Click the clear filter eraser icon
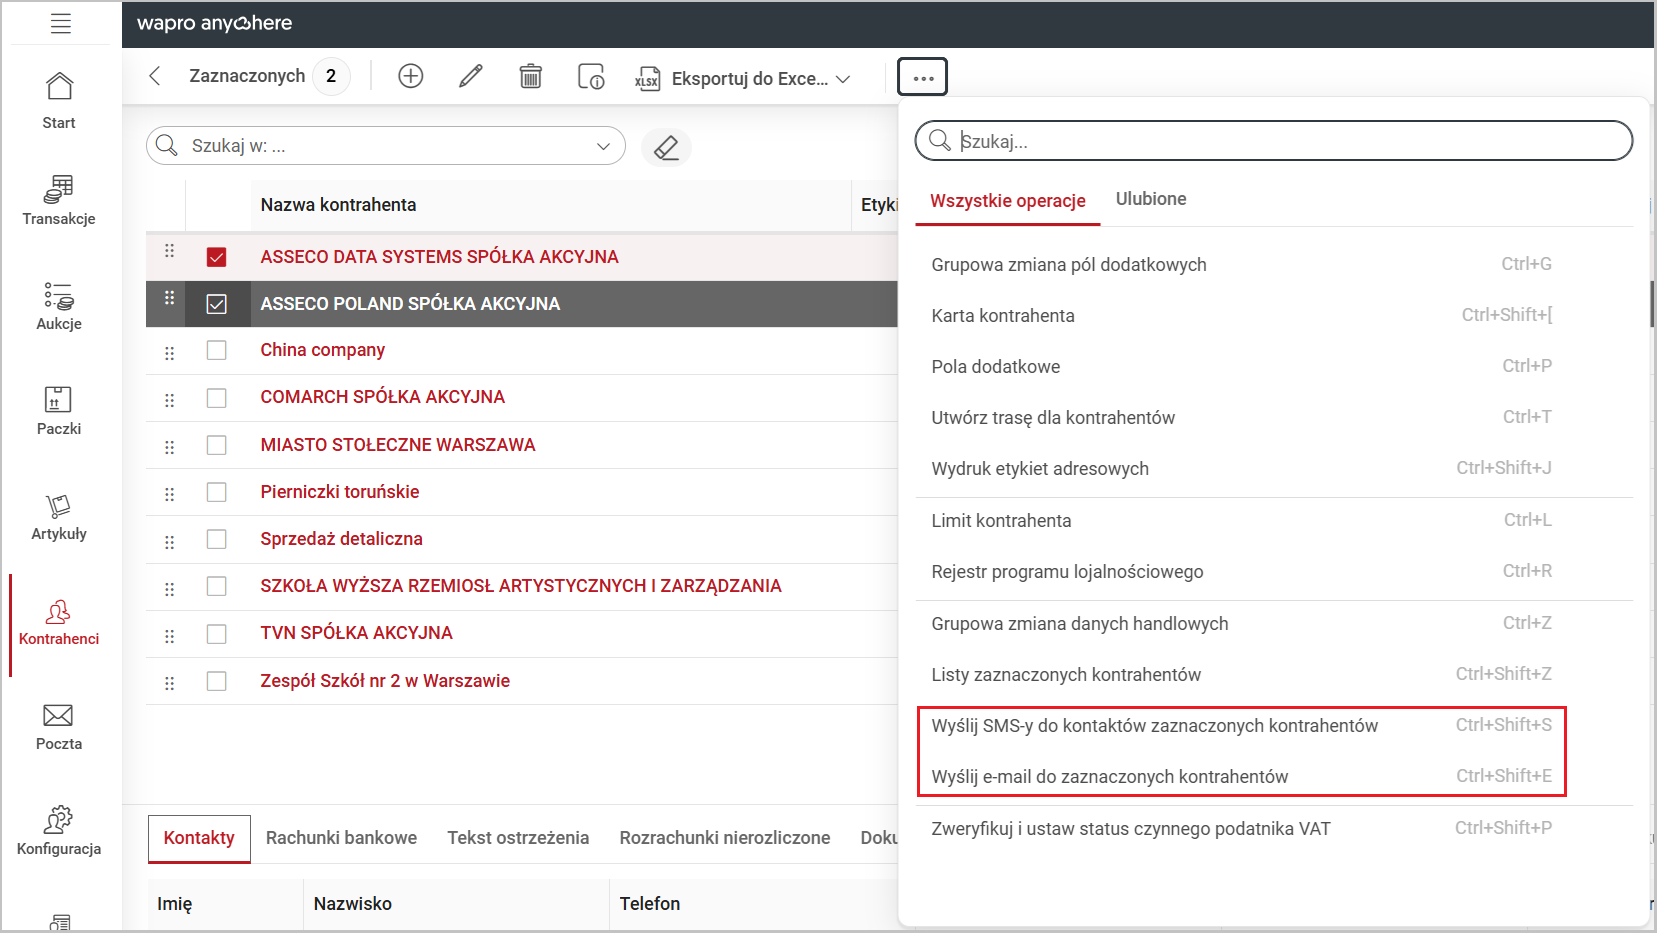The image size is (1657, 933). click(666, 147)
